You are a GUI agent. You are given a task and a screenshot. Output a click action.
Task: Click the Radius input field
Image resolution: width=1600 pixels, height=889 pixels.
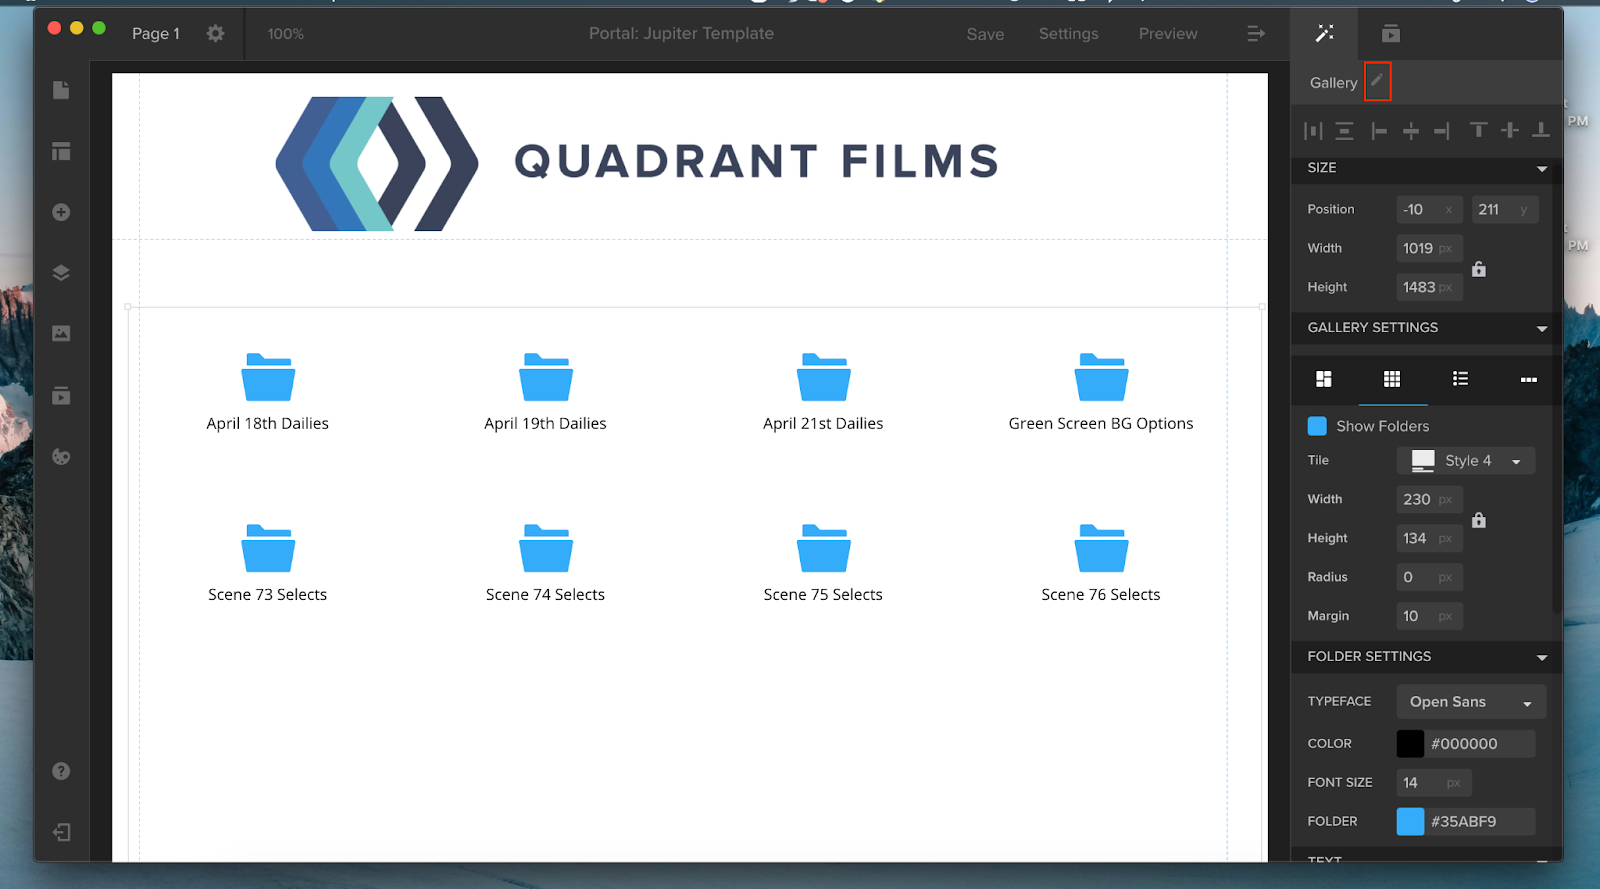coord(1430,577)
